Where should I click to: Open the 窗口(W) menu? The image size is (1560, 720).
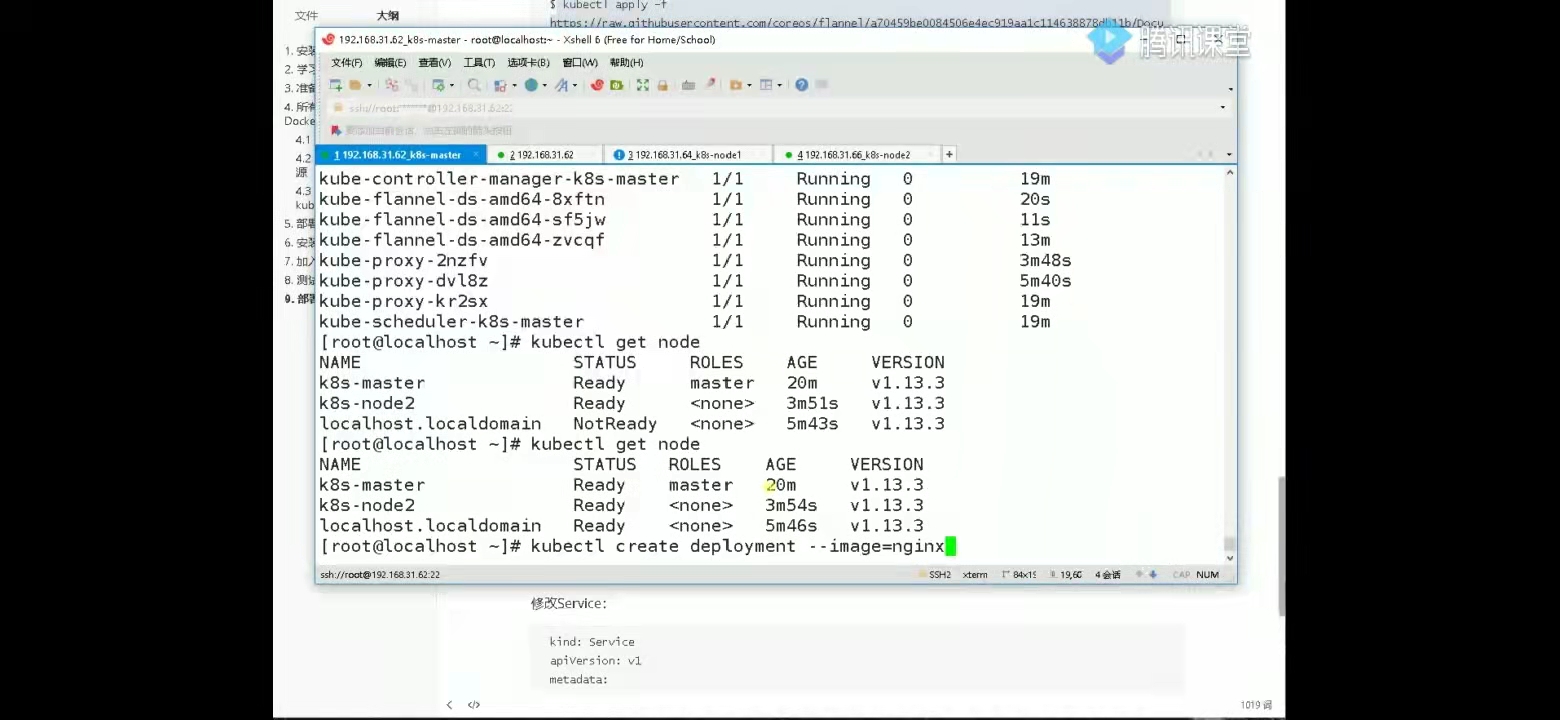point(580,63)
